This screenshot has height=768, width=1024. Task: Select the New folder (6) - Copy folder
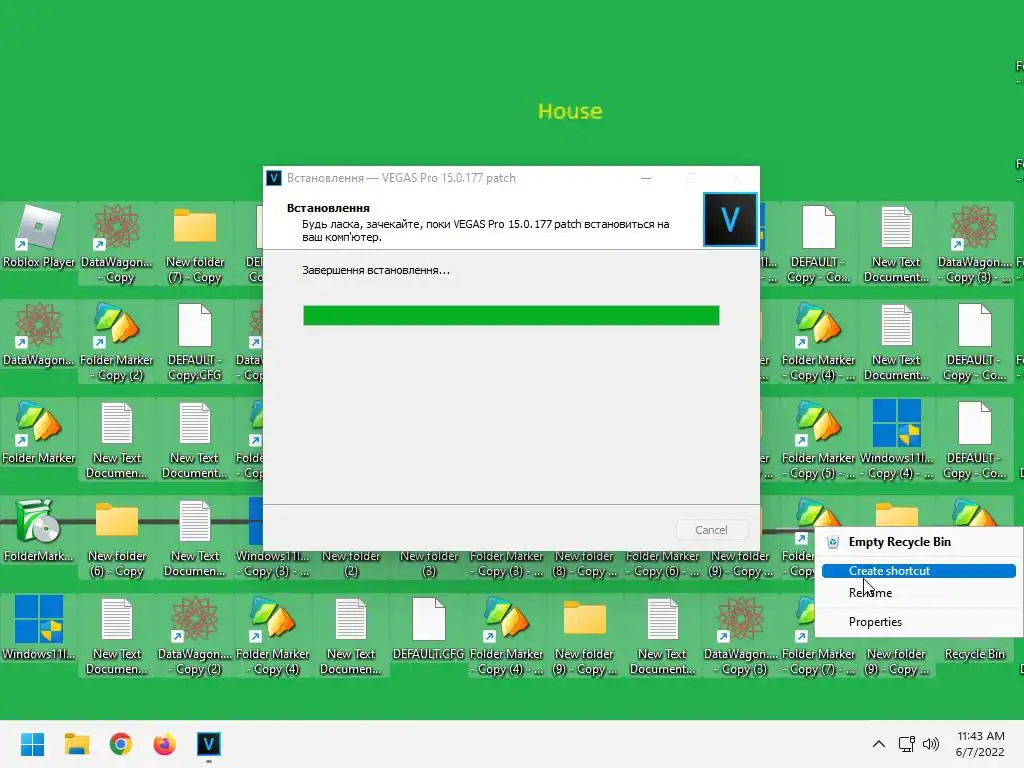[117, 538]
